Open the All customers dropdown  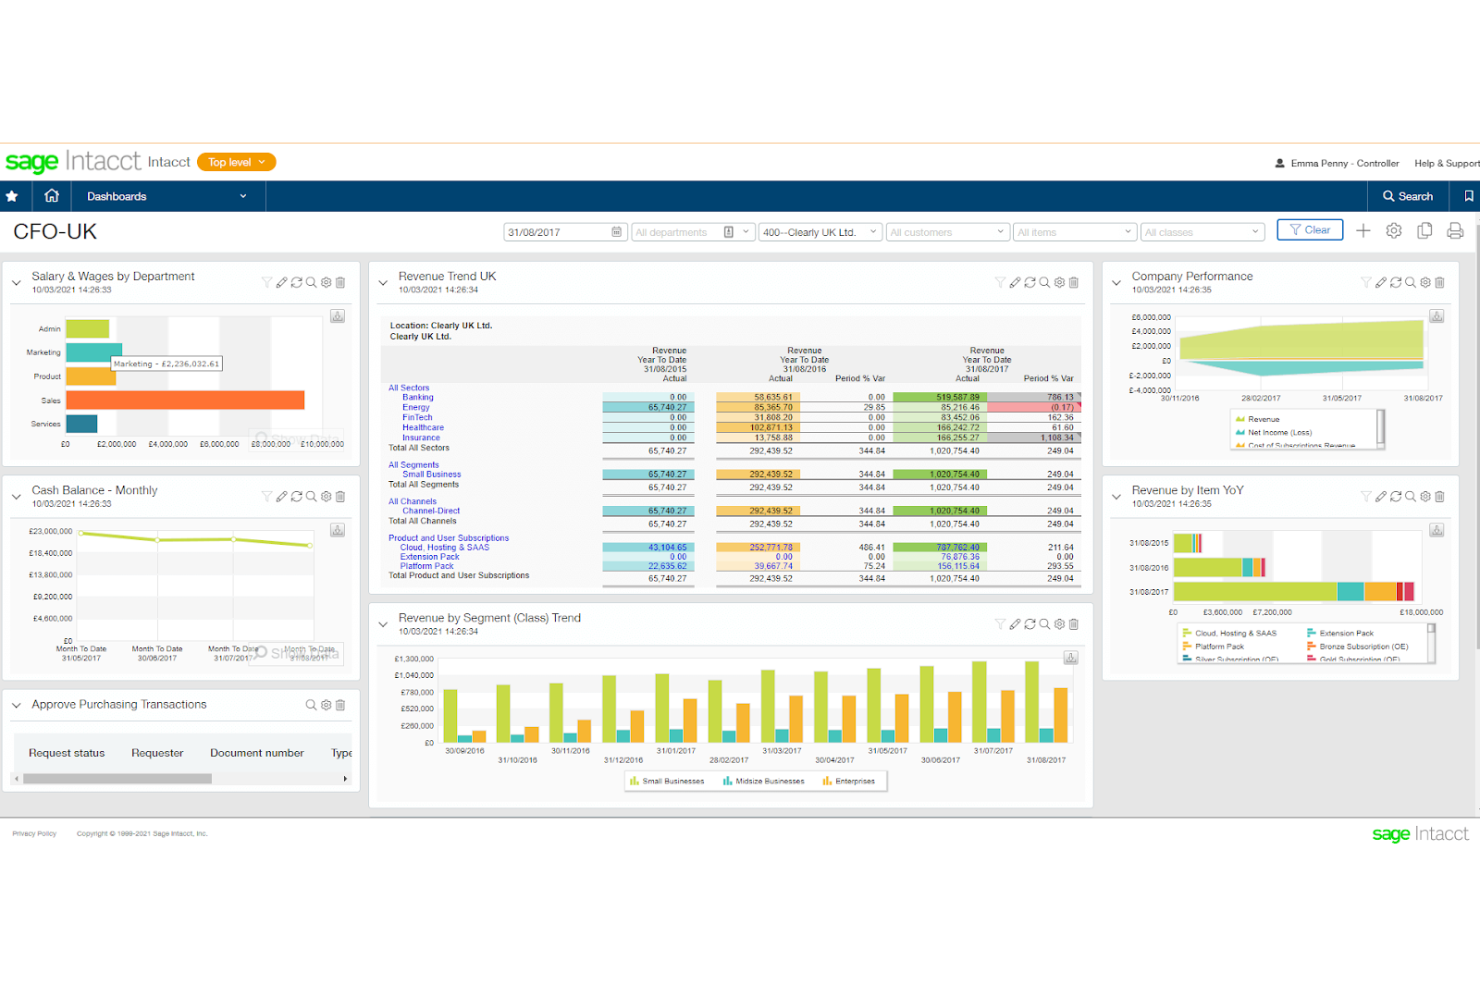tap(947, 232)
